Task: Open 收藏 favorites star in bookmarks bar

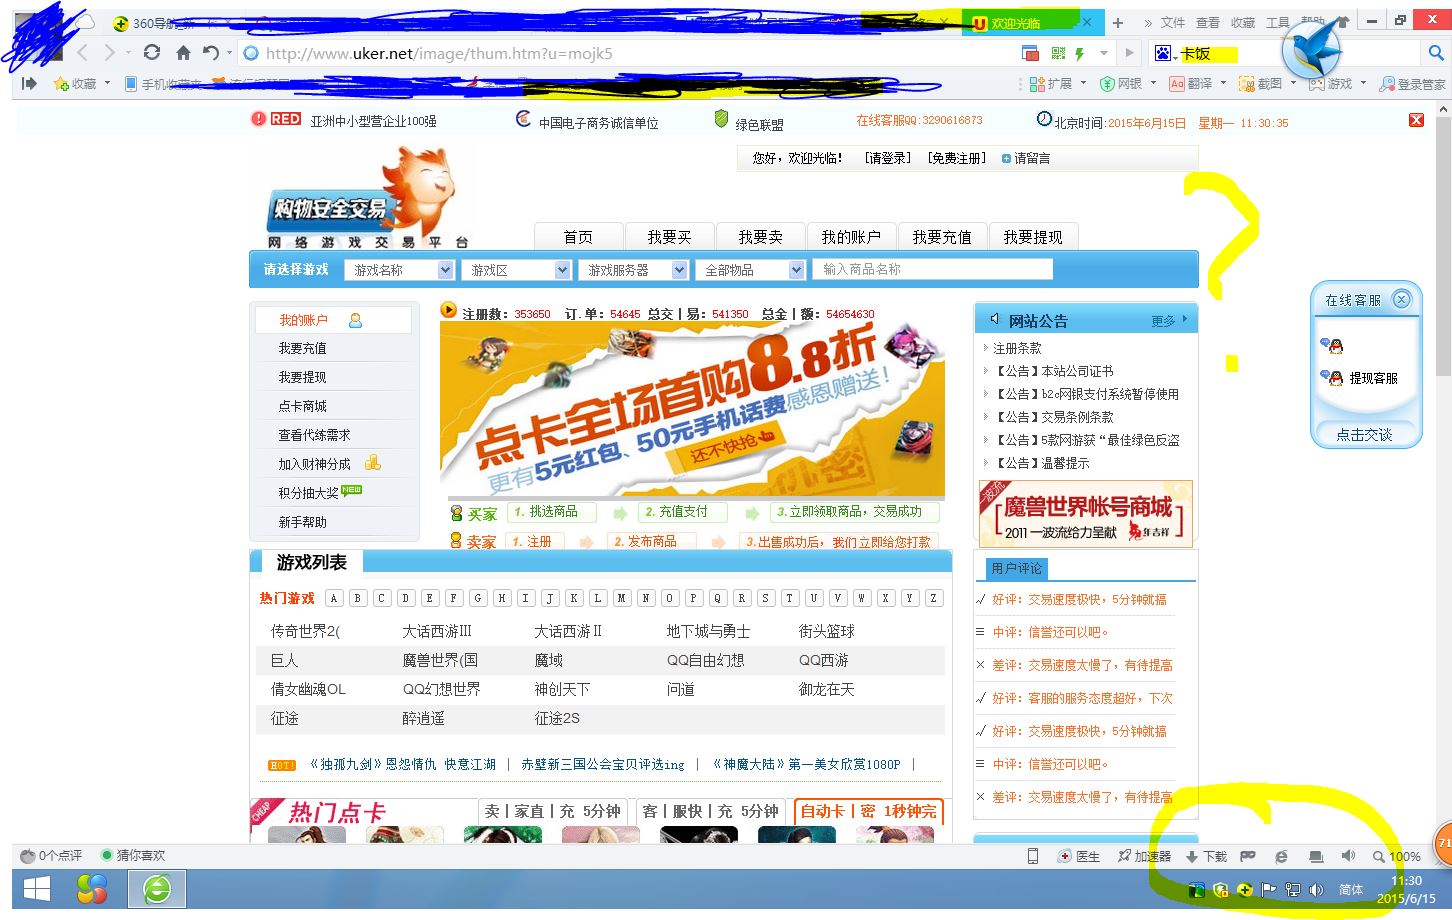Action: pos(75,84)
